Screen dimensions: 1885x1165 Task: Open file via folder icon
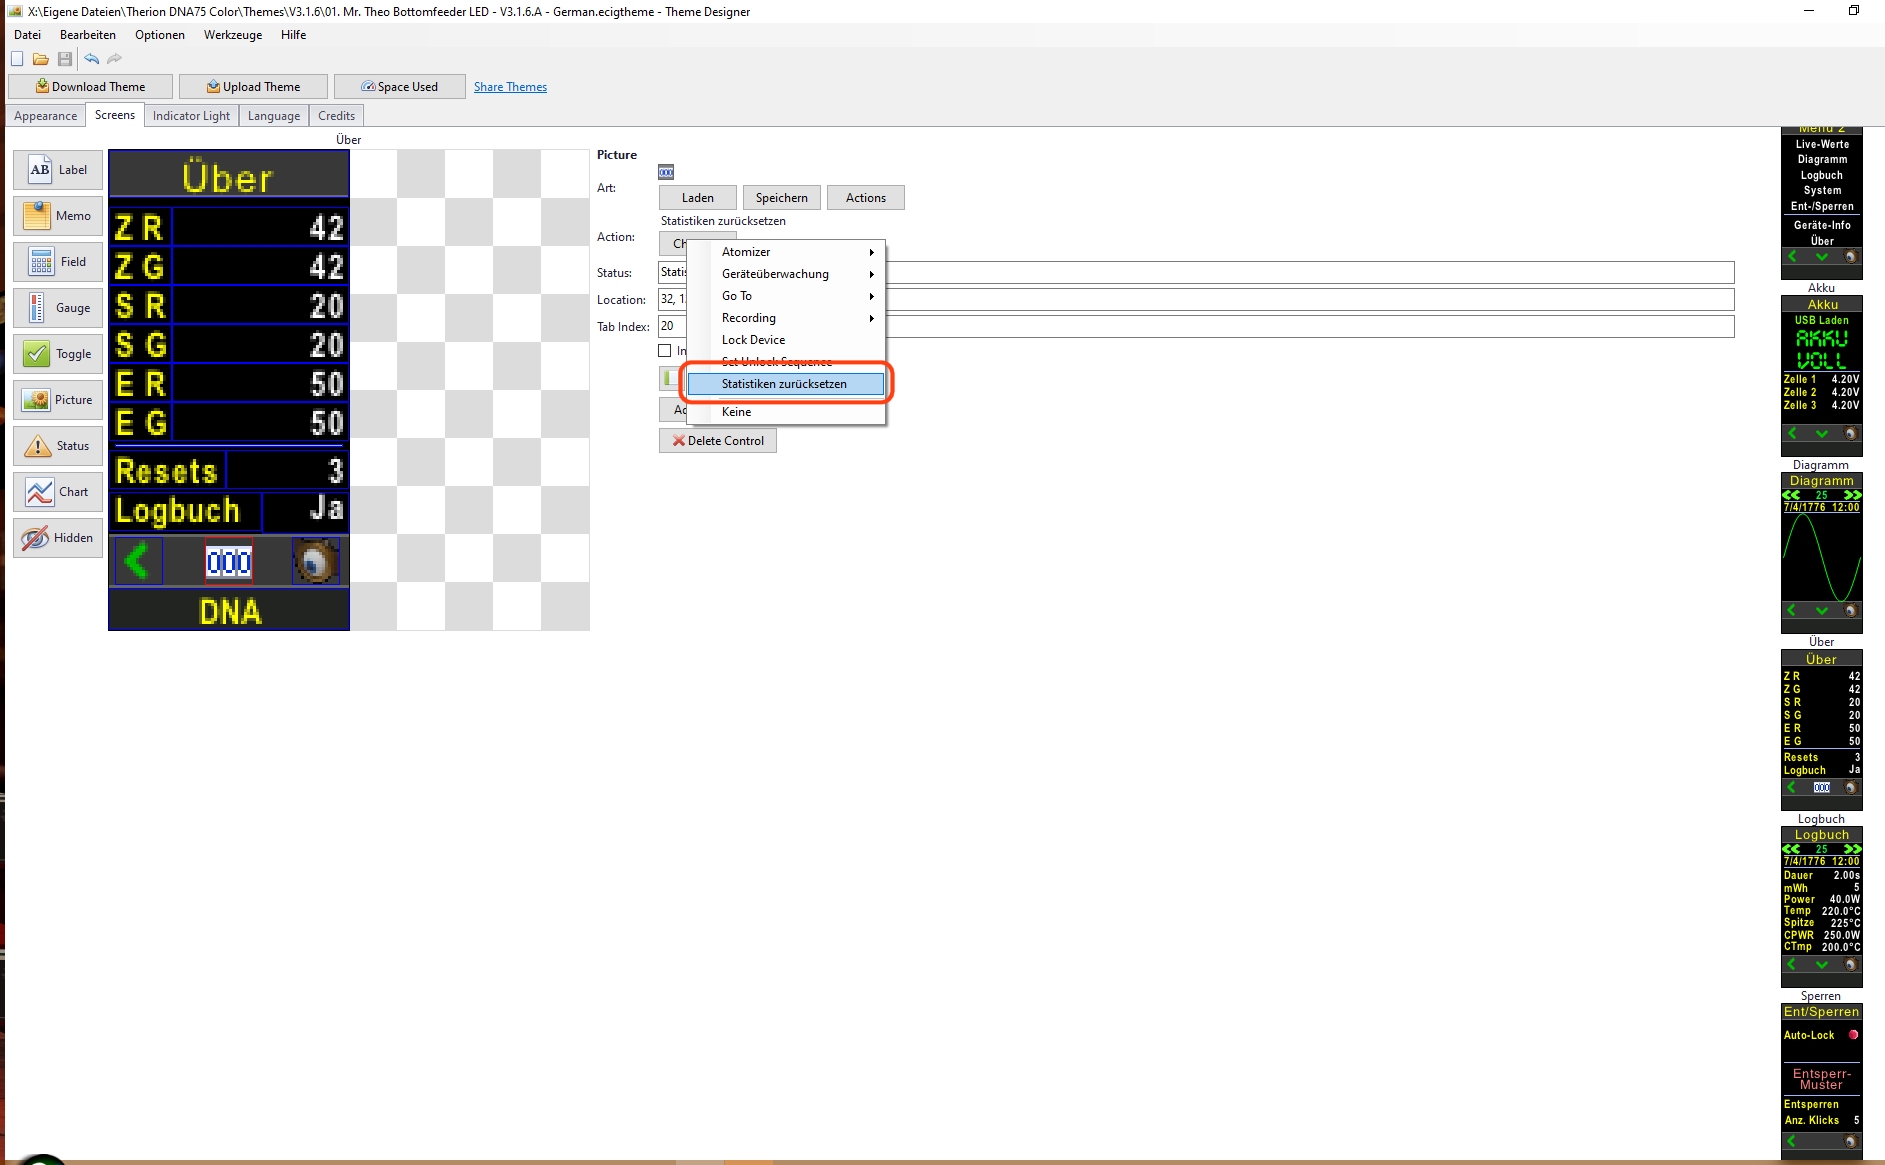(x=41, y=59)
